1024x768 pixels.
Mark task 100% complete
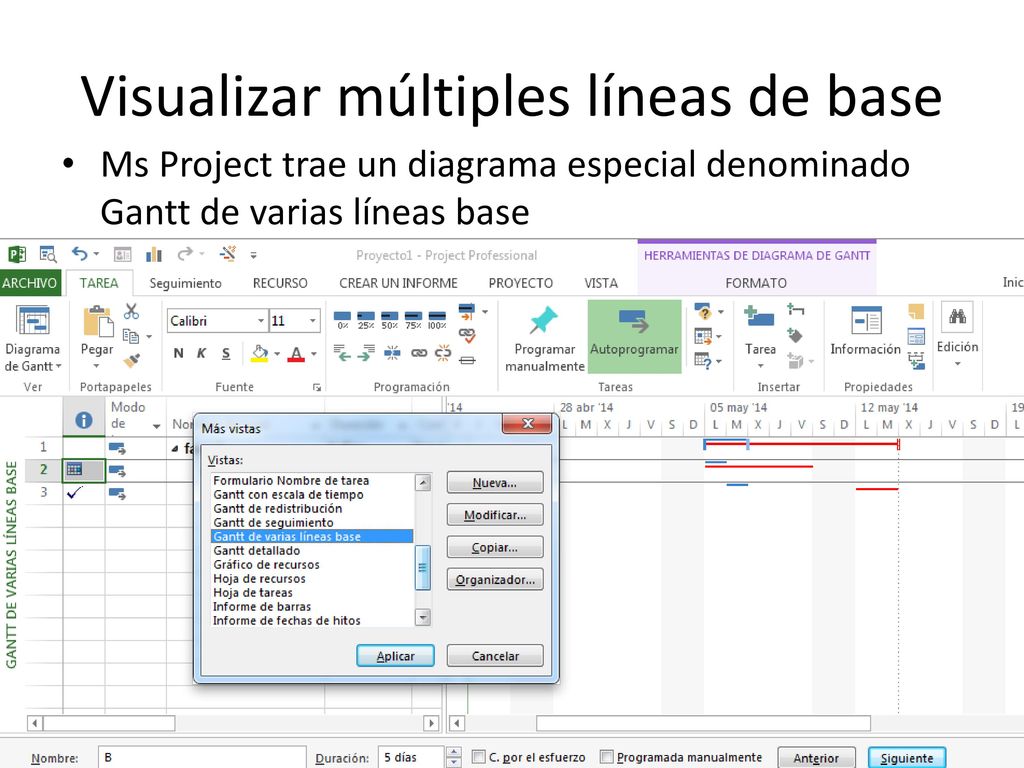437,320
